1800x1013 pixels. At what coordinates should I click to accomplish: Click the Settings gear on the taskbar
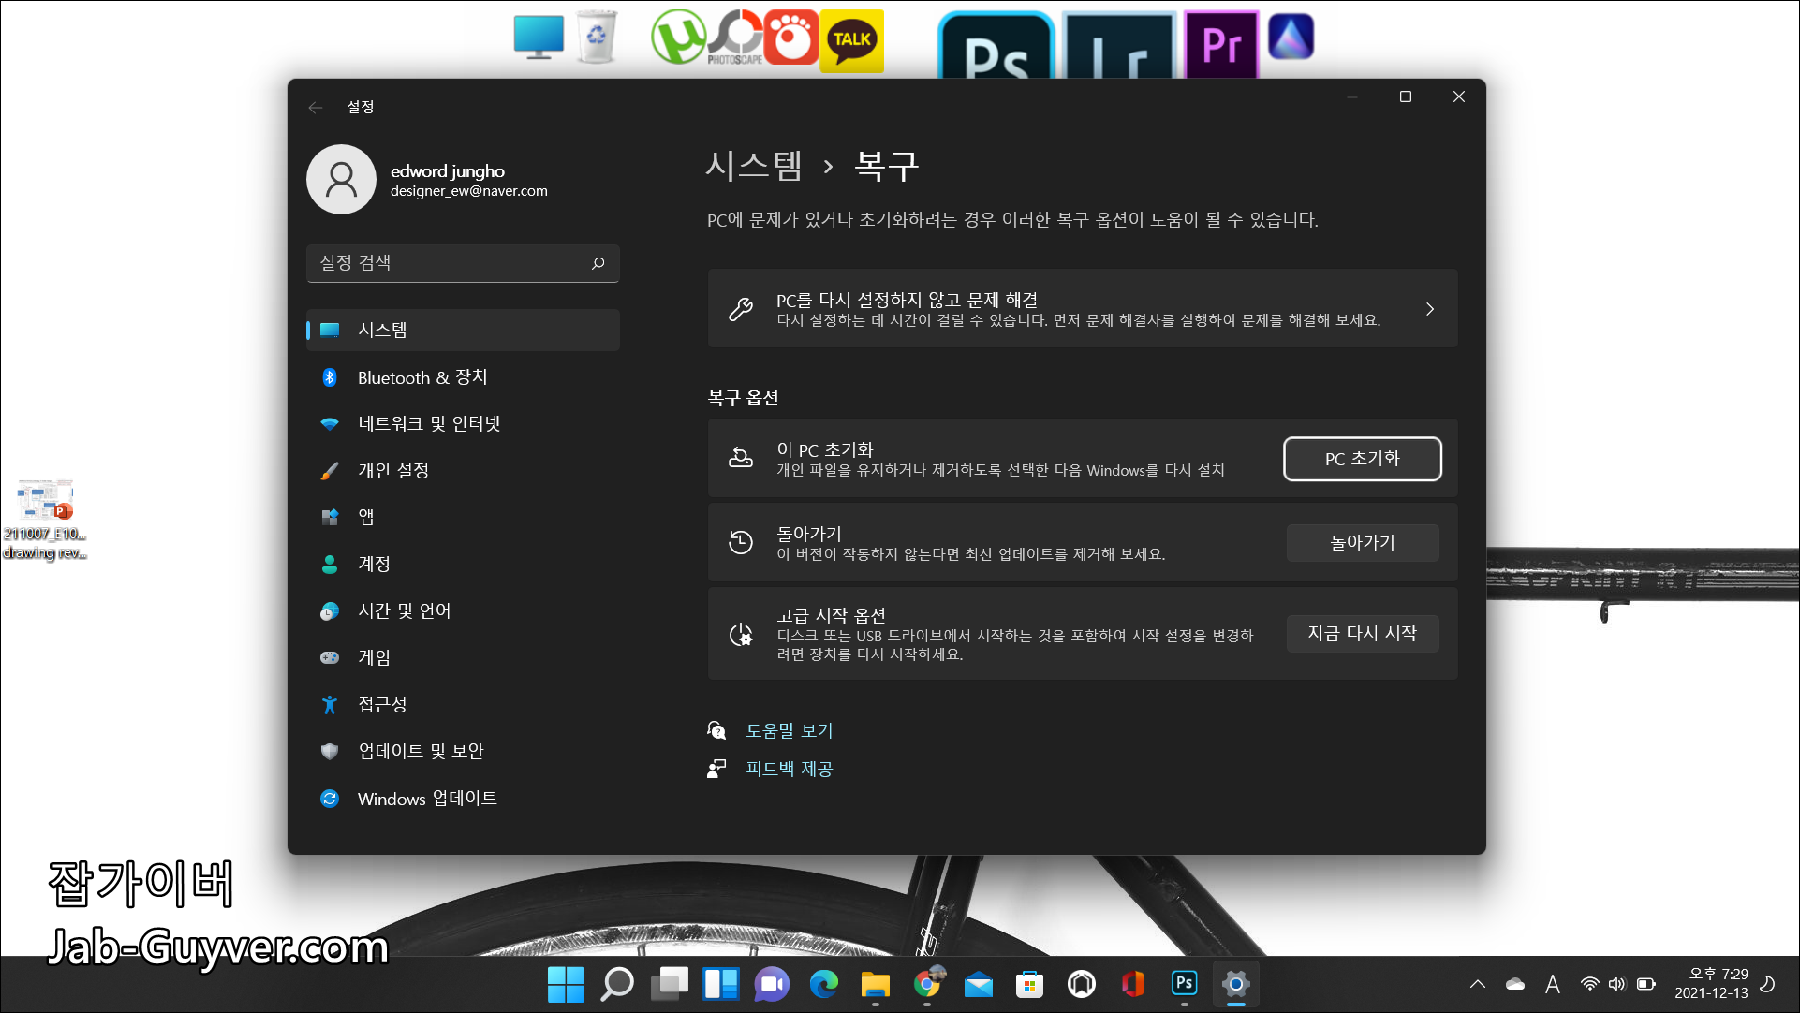pos(1236,985)
